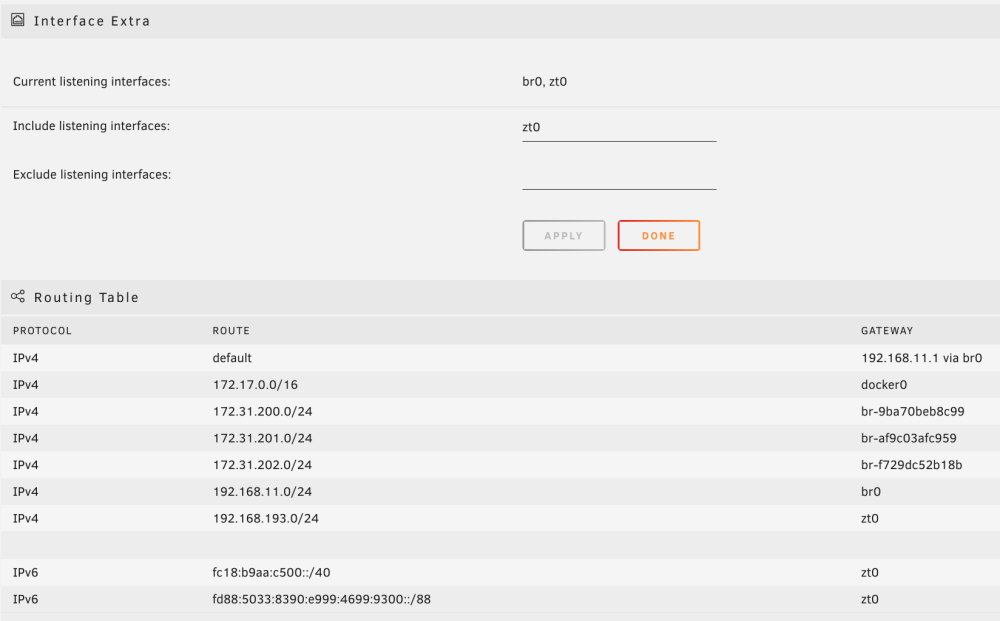
Task: Select gateway '192.168.11.1 via br0'
Action: point(922,358)
